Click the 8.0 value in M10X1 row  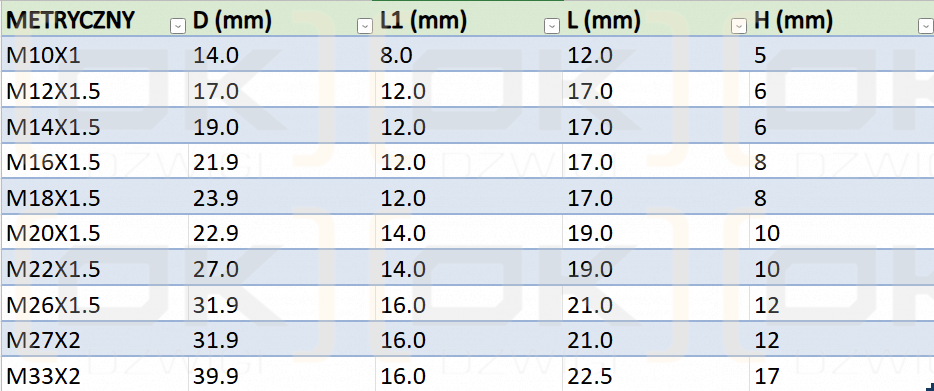point(396,55)
